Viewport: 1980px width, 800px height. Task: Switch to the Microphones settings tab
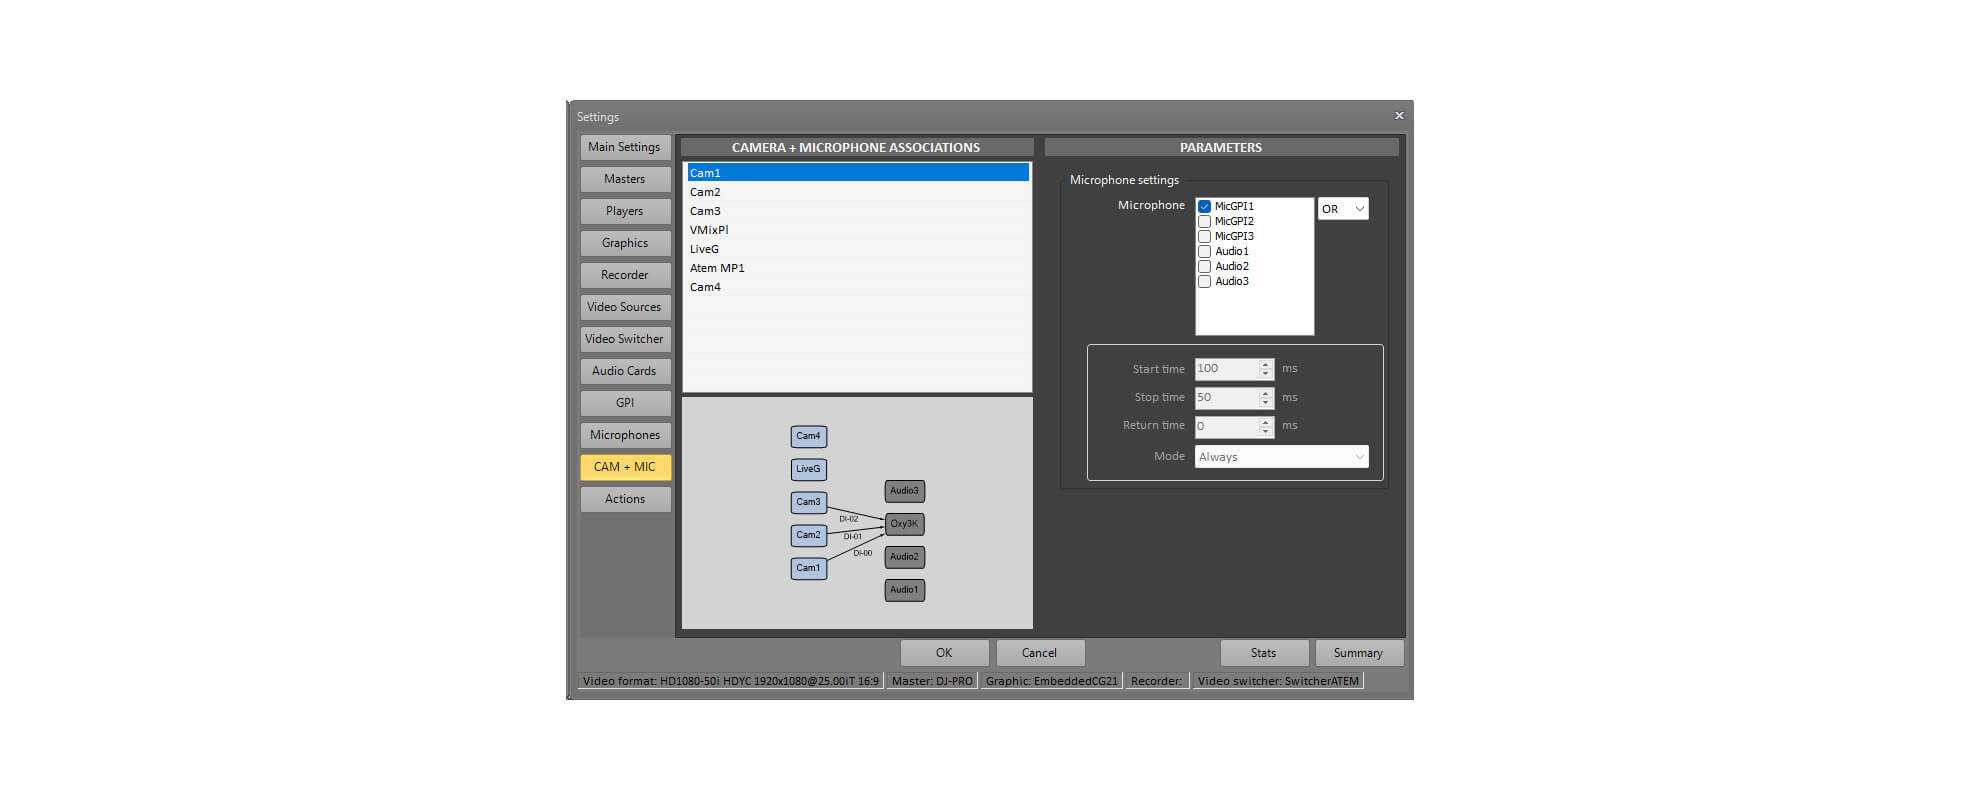coord(624,435)
